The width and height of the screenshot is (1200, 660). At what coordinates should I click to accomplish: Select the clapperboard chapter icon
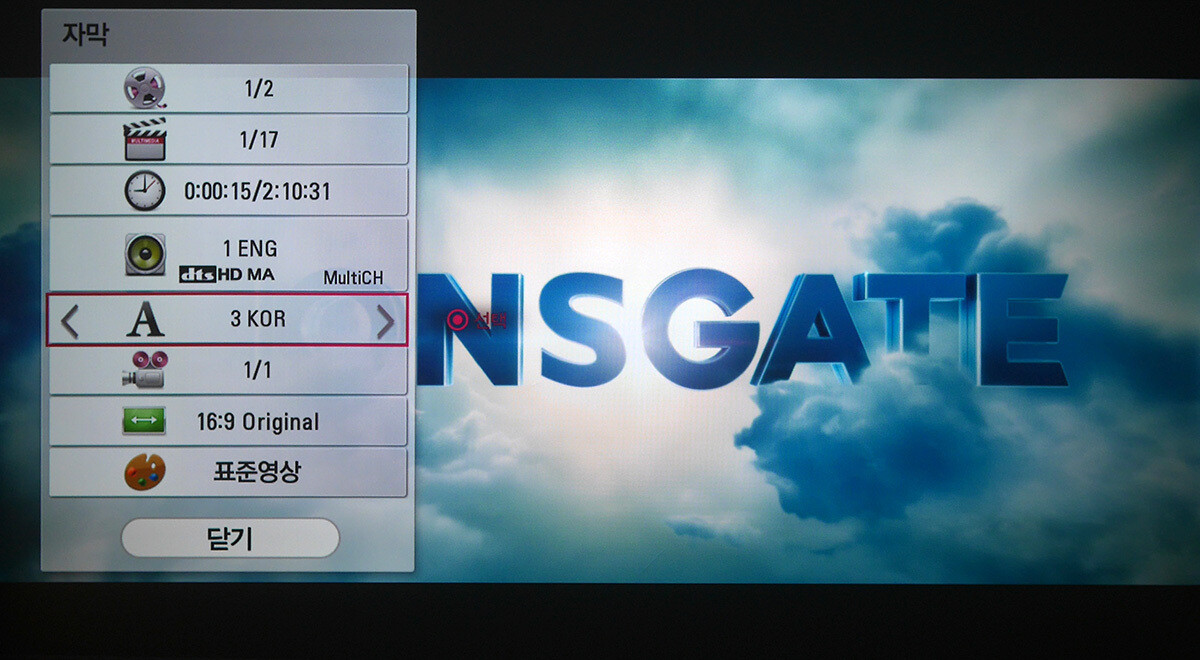click(145, 140)
